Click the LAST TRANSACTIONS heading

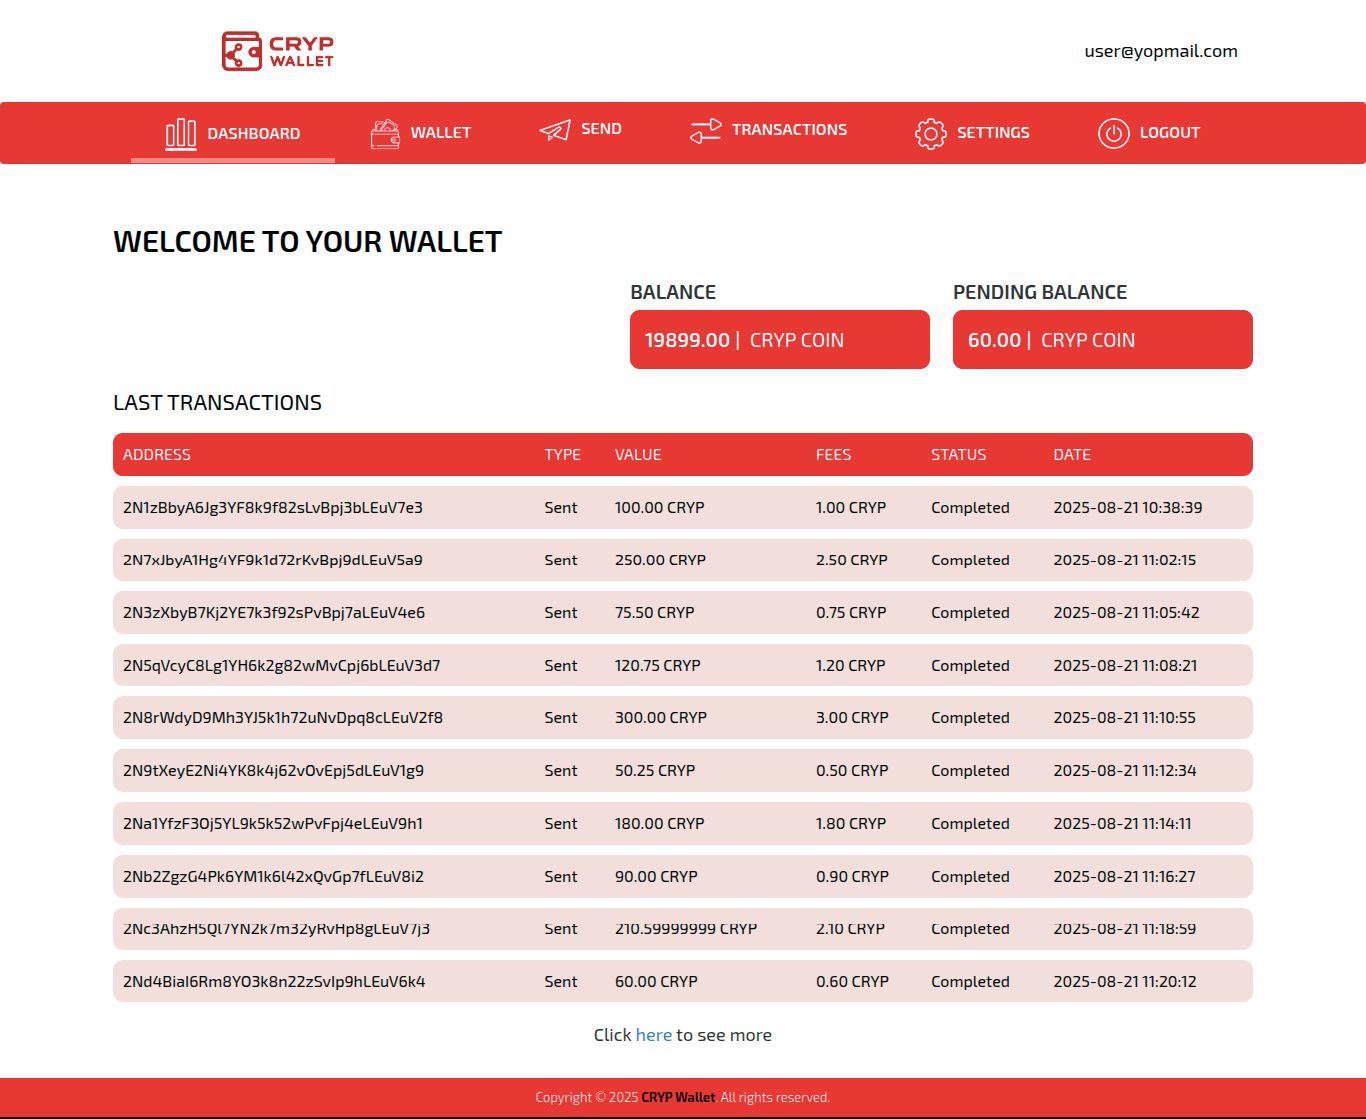[x=217, y=403]
